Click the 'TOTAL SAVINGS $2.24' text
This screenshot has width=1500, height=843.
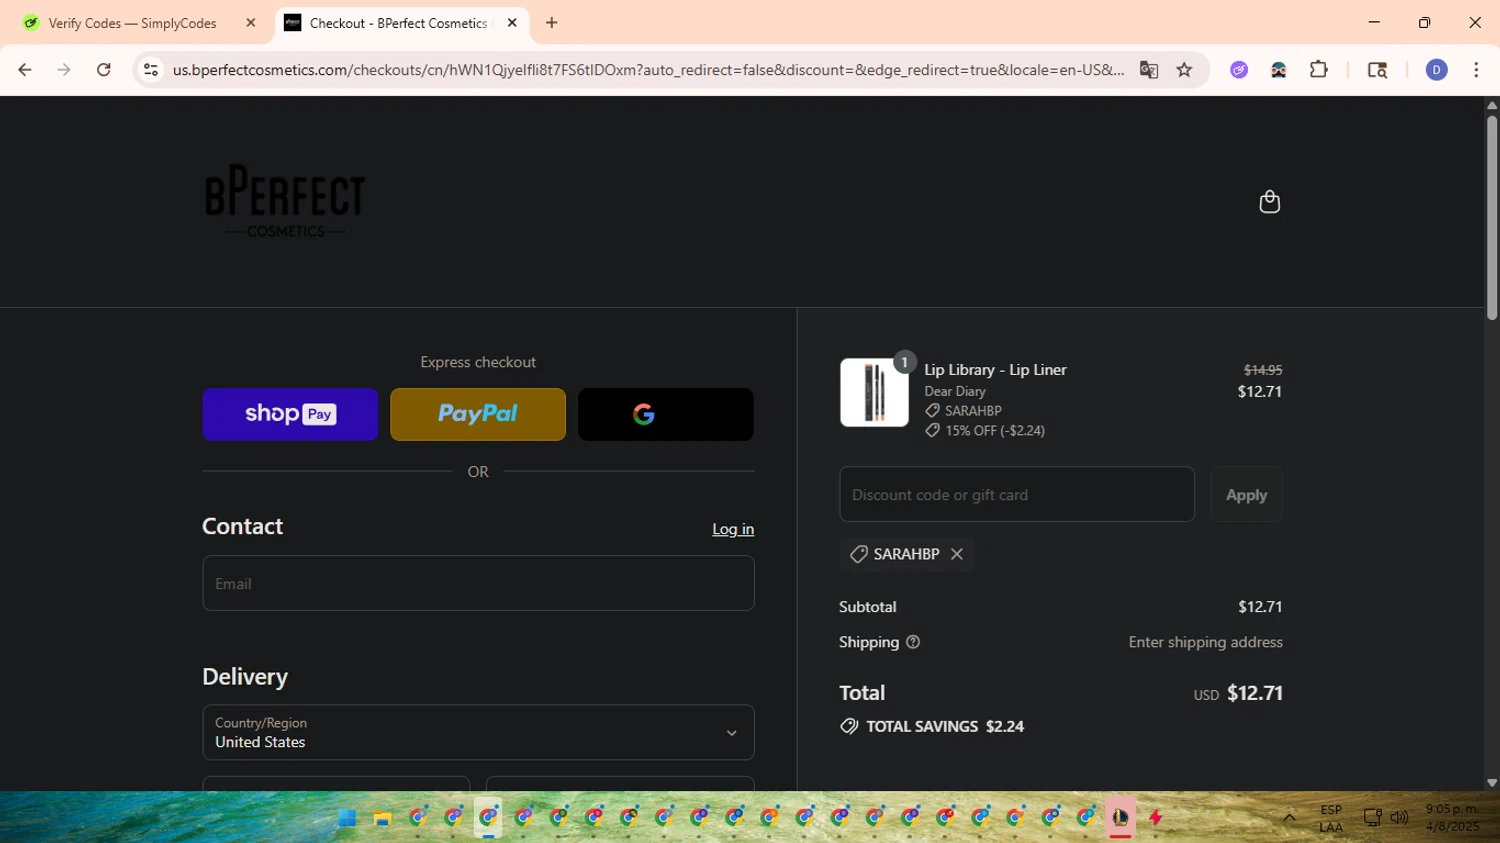(x=945, y=727)
